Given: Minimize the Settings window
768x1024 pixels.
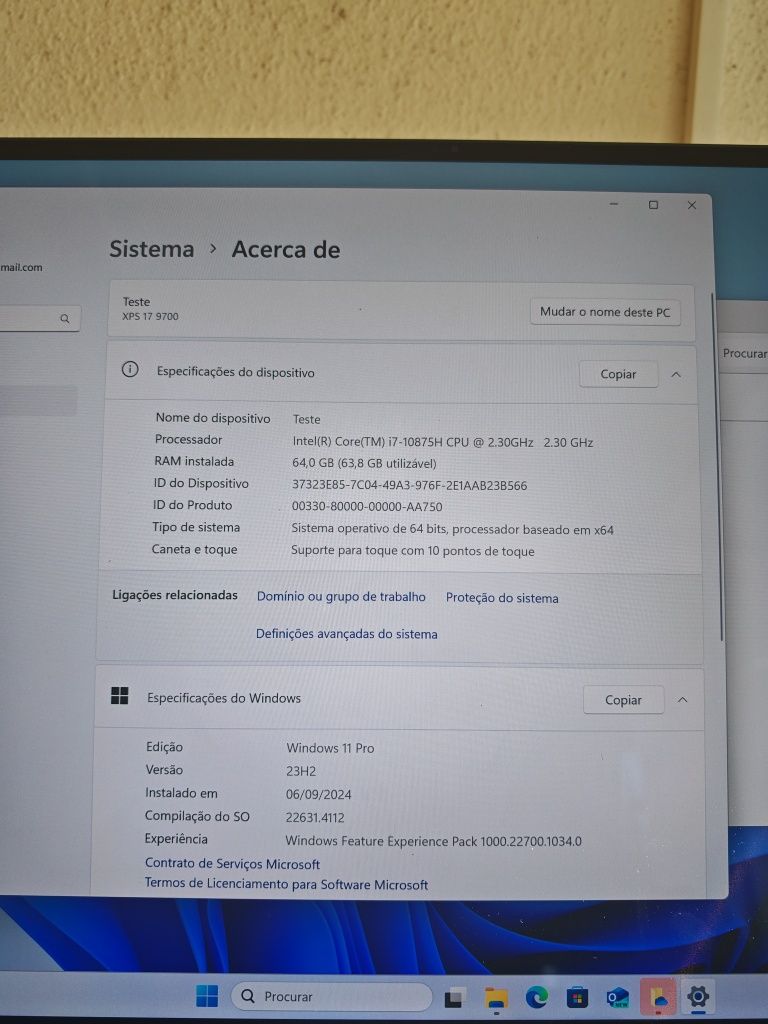Looking at the screenshot, I should tap(614, 204).
